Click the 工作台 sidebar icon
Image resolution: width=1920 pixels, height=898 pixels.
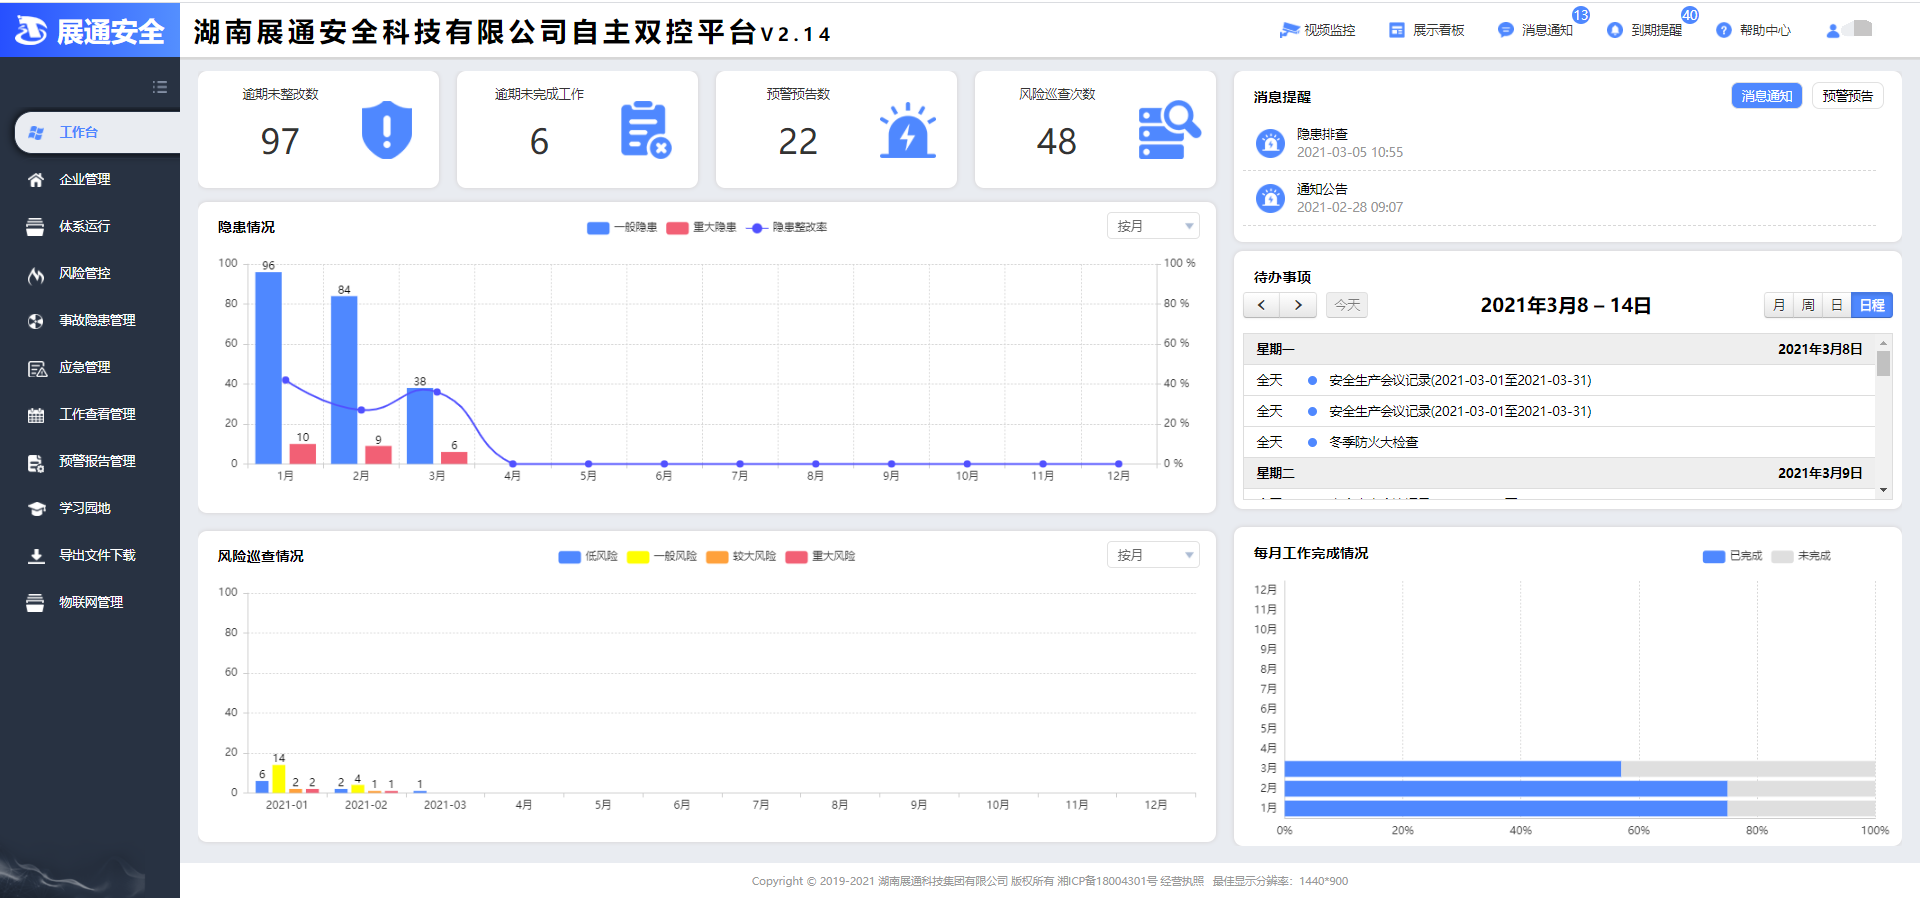click(x=36, y=132)
